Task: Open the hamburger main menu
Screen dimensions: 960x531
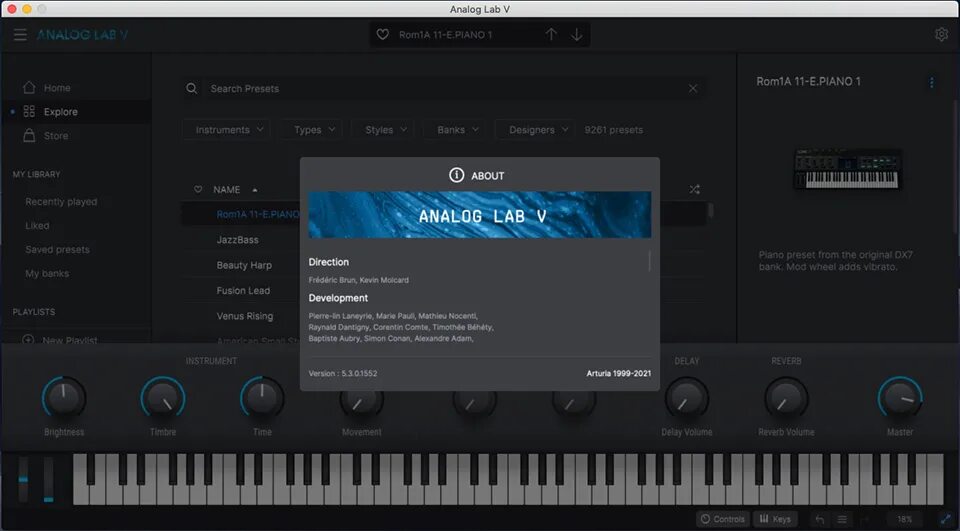Action: coord(20,35)
